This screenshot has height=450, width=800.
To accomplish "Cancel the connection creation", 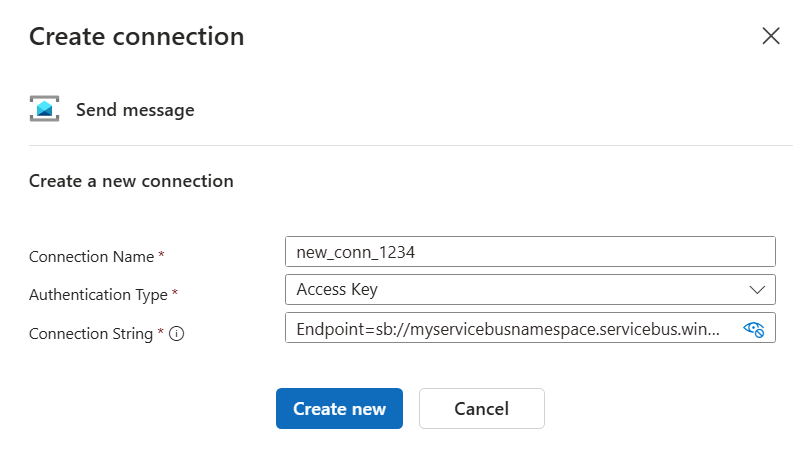I will coord(481,408).
